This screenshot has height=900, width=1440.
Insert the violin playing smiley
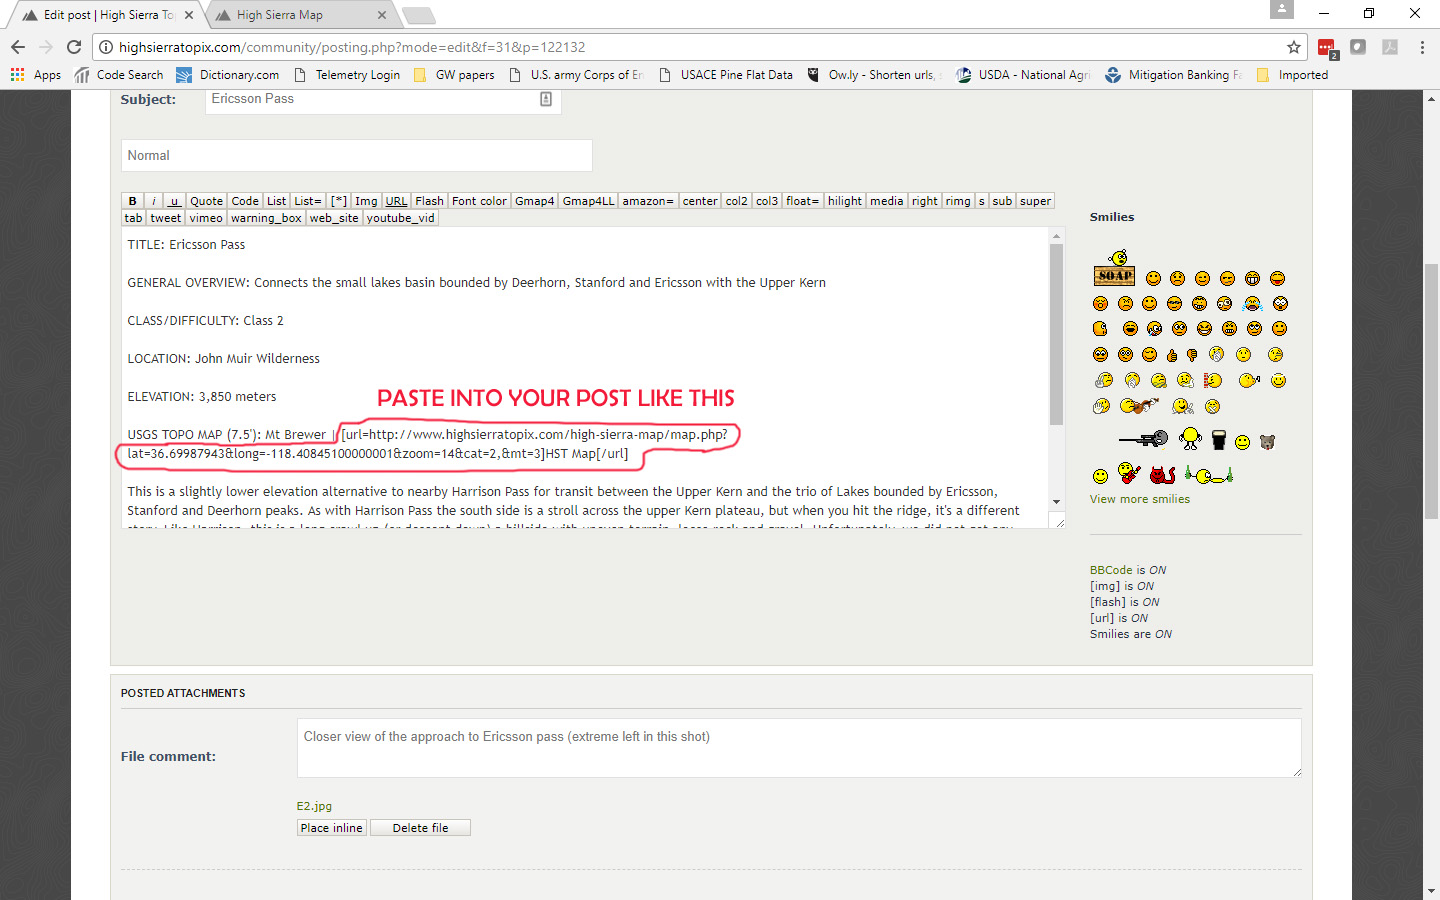coord(1139,406)
